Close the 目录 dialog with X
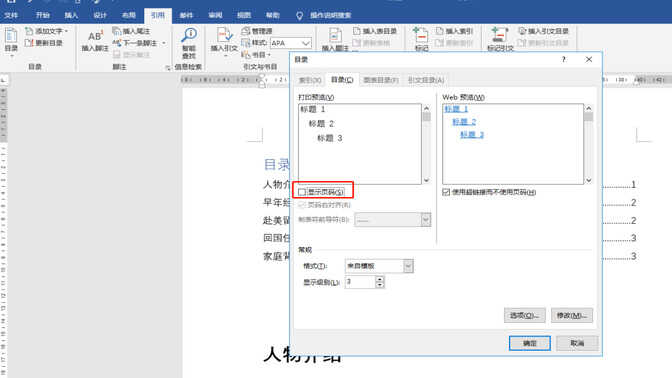The width and height of the screenshot is (672, 378). (589, 59)
